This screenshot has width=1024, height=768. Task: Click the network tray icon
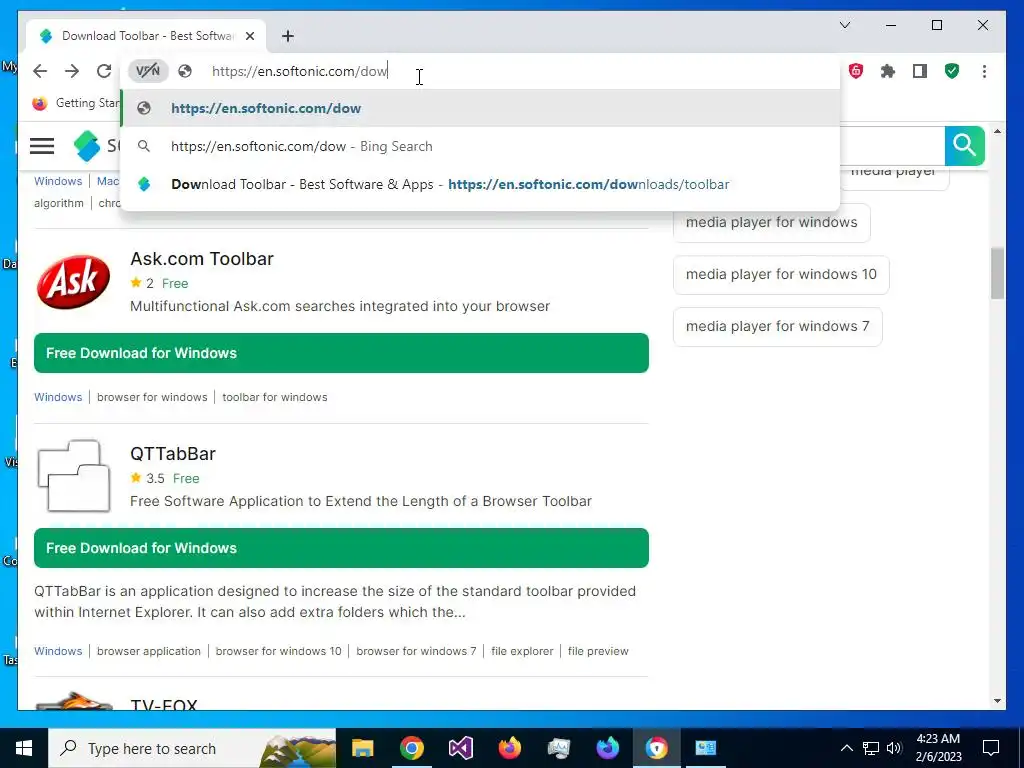point(871,748)
